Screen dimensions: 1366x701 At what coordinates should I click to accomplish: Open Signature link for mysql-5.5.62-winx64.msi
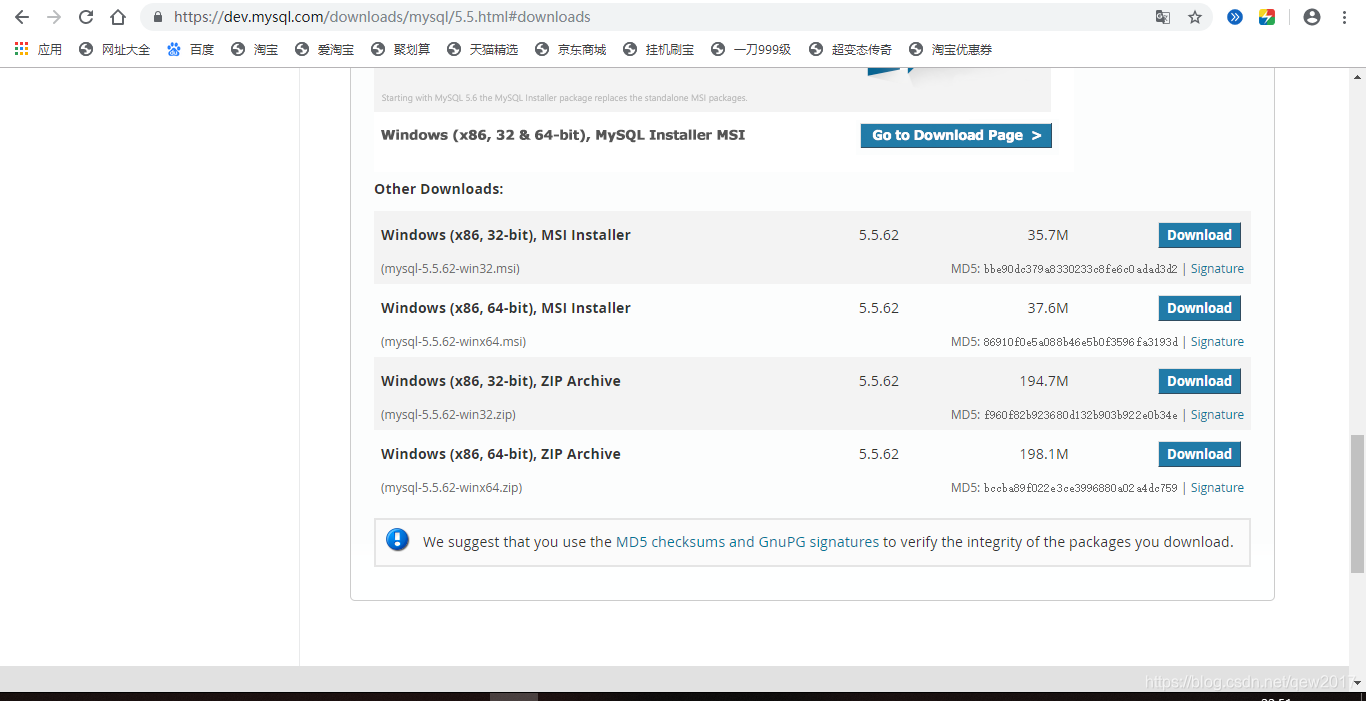[1217, 342]
